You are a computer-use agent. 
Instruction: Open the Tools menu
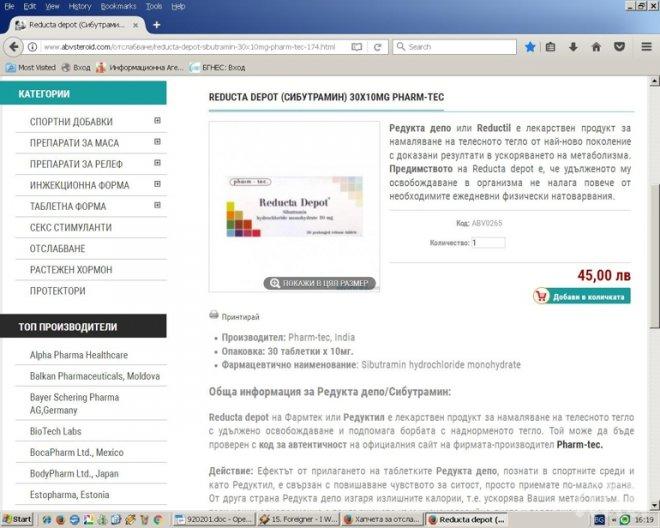pos(154,6)
